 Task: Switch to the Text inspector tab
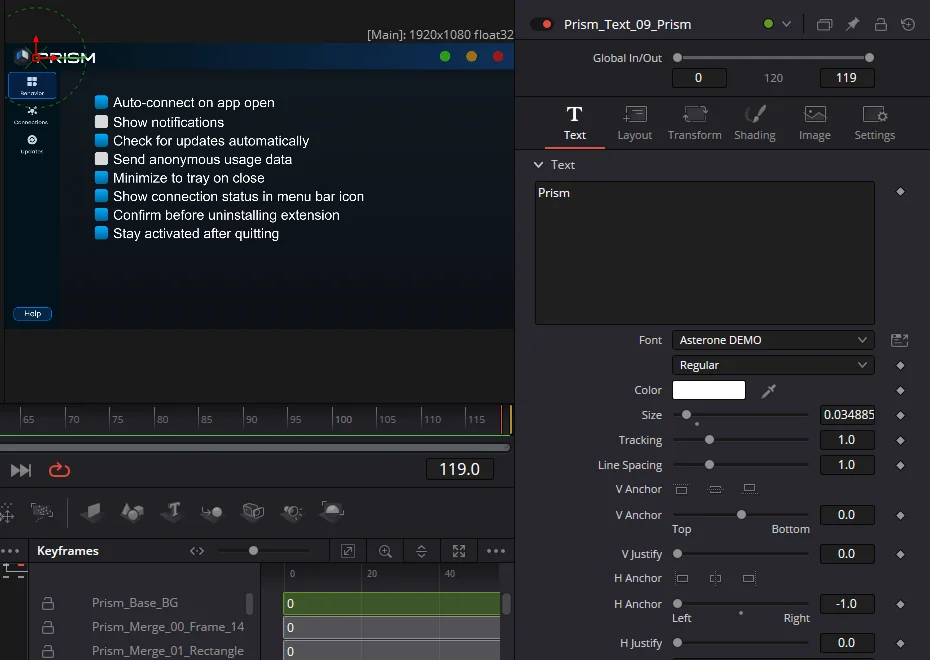click(575, 123)
